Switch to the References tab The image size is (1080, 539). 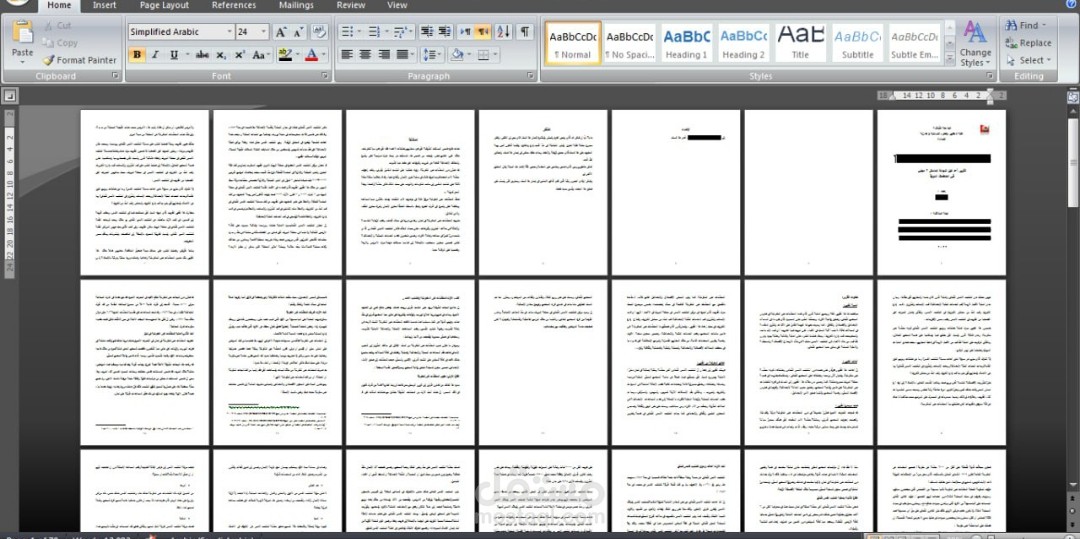(x=234, y=5)
